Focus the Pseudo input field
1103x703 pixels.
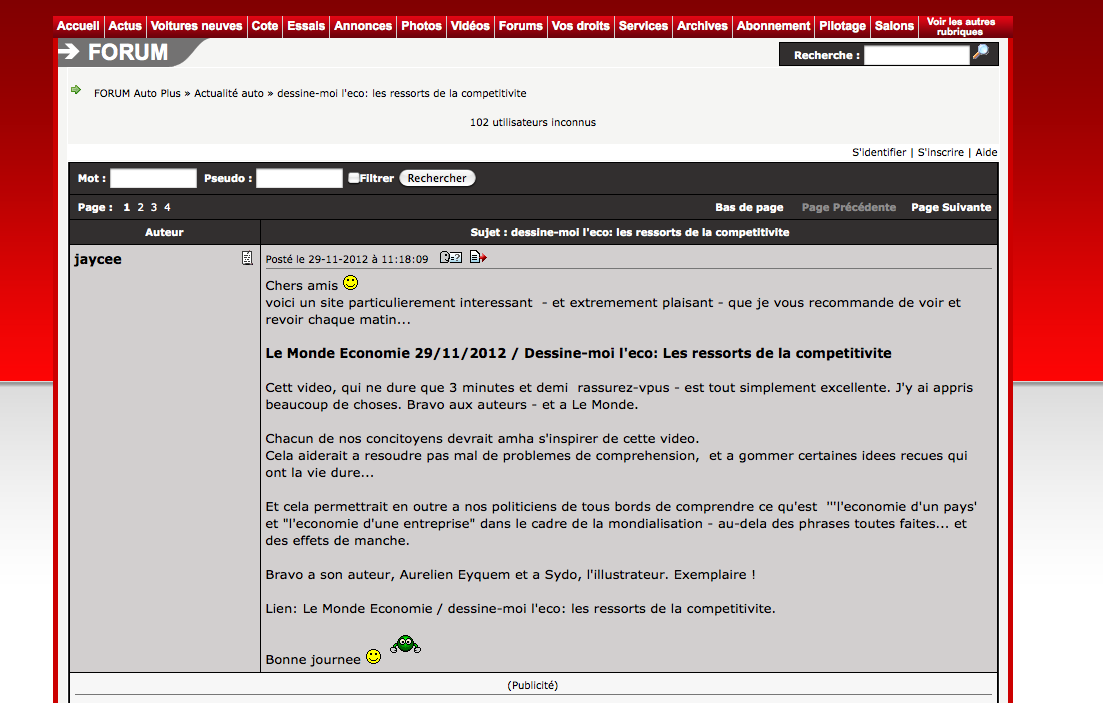[x=299, y=178]
